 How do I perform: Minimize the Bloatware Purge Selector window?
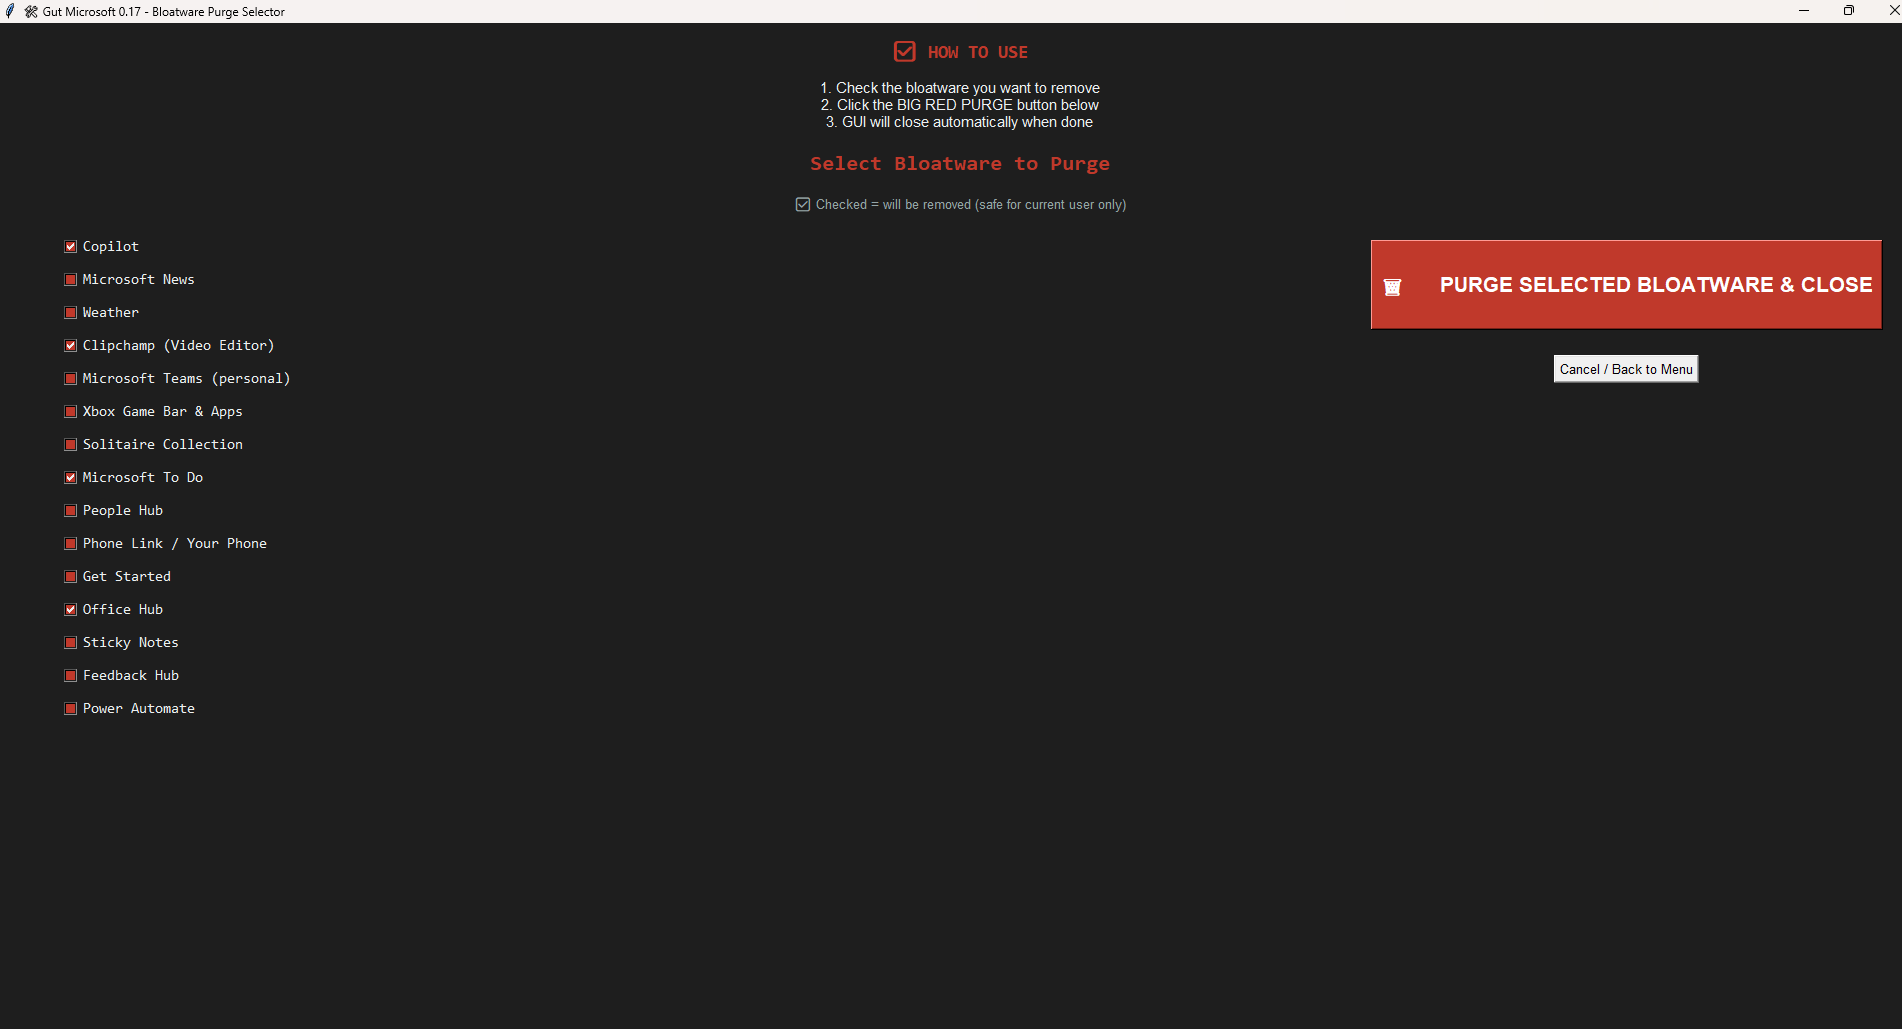pos(1804,11)
